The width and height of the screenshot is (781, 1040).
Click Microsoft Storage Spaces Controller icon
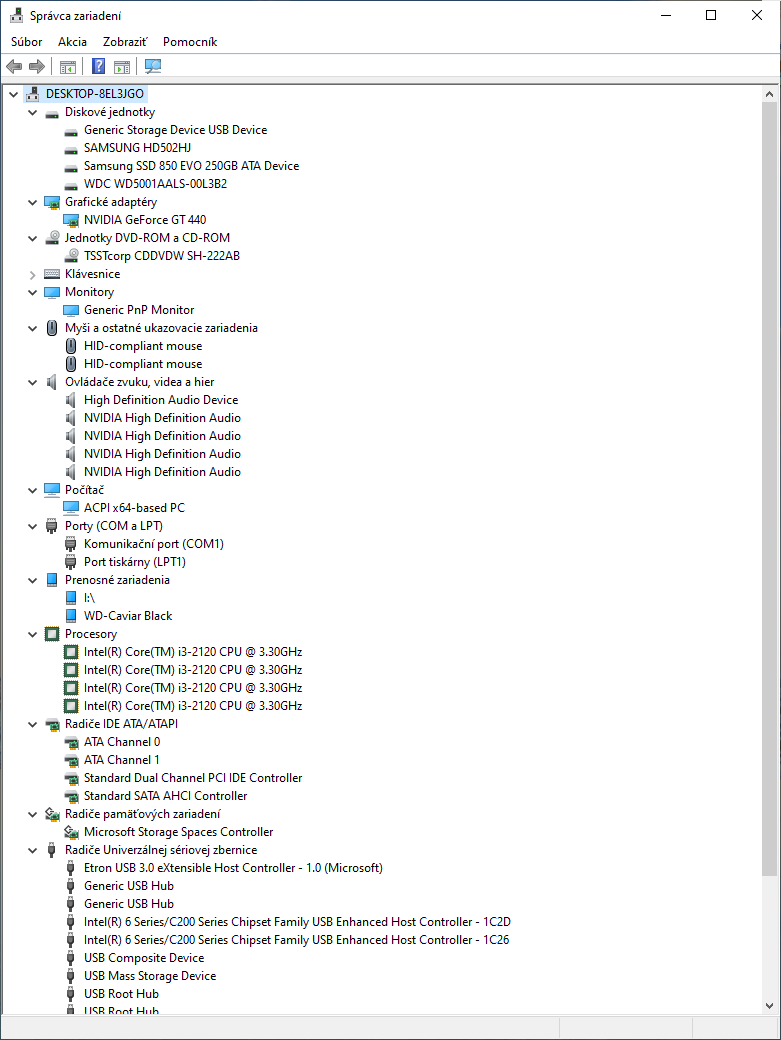tap(71, 832)
